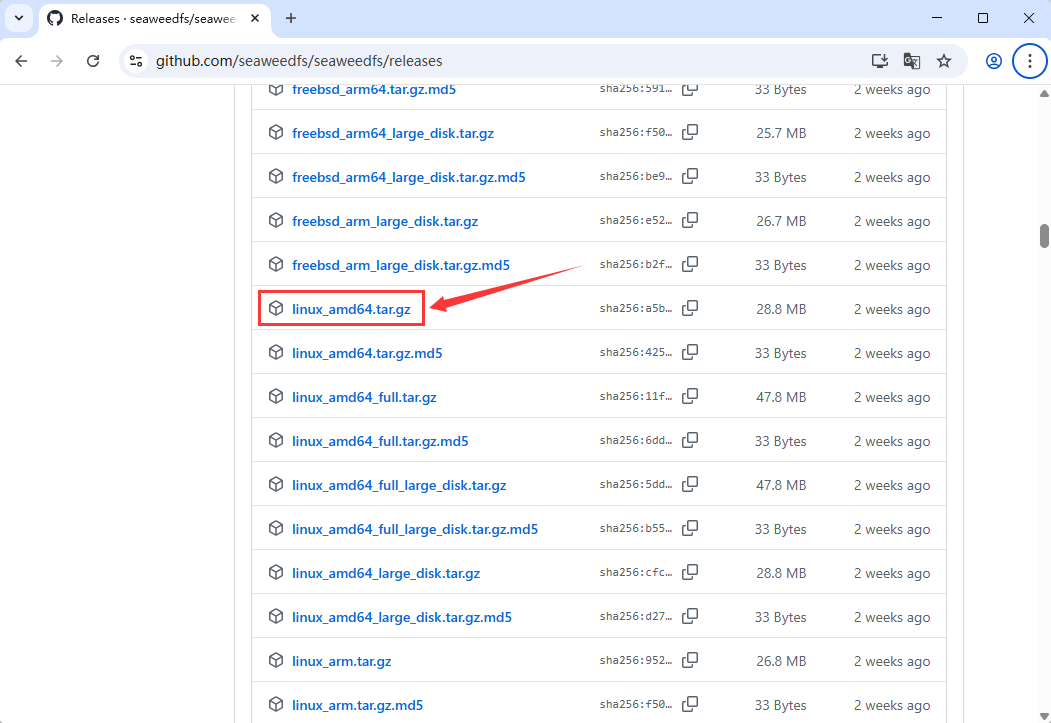The width and height of the screenshot is (1051, 723).
Task: Select the Releases seaweedfs tab
Action: tap(153, 19)
